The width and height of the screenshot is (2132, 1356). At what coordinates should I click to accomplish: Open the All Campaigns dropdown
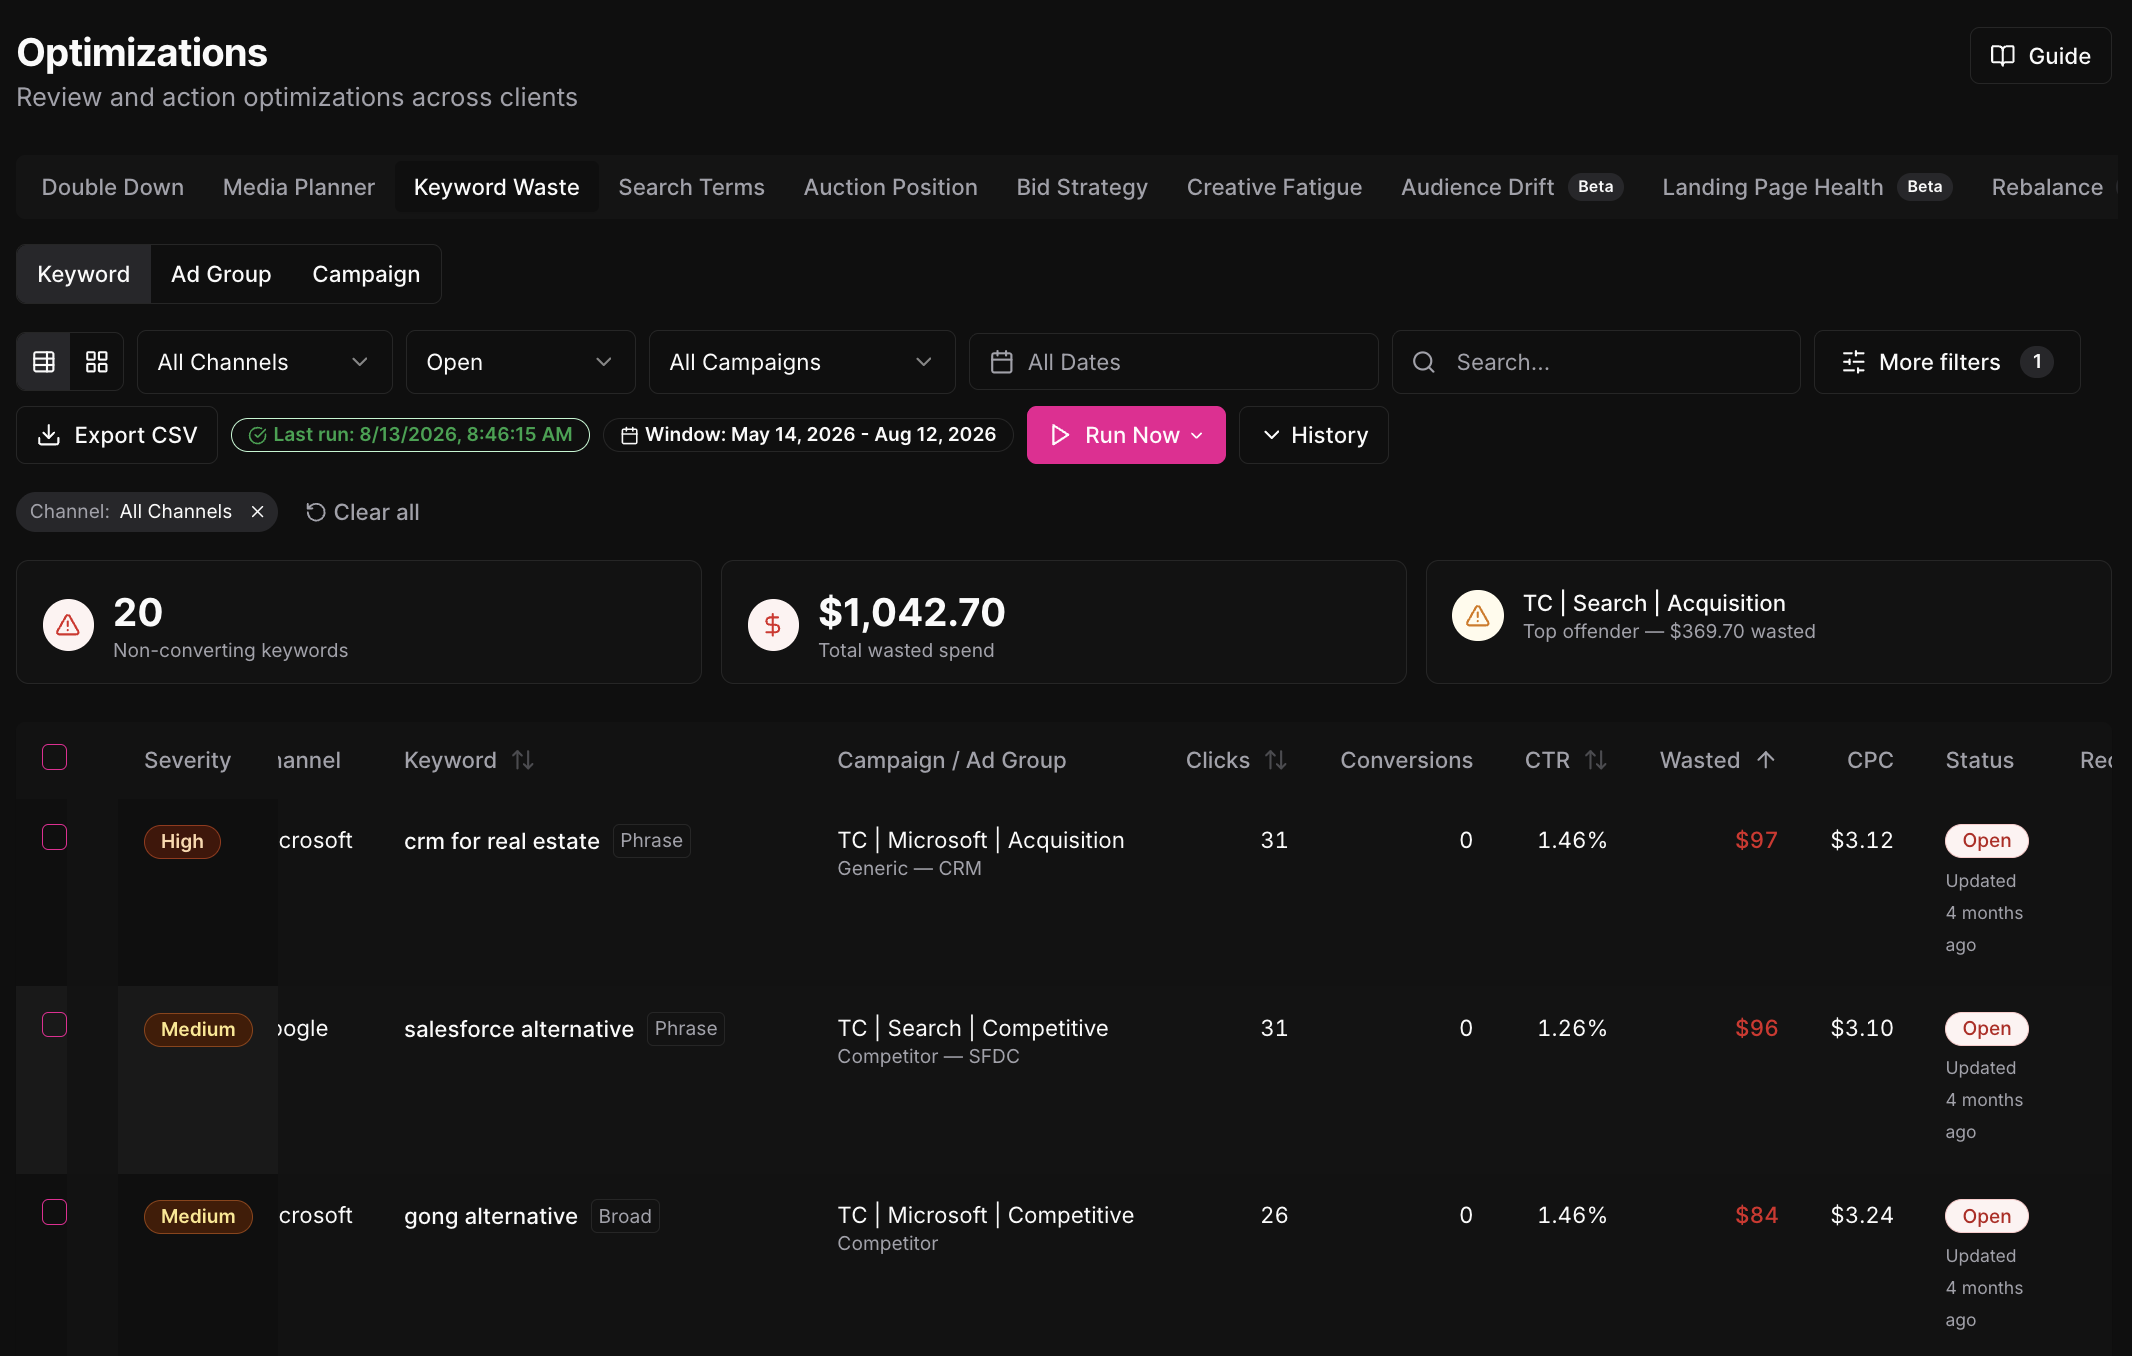802,362
